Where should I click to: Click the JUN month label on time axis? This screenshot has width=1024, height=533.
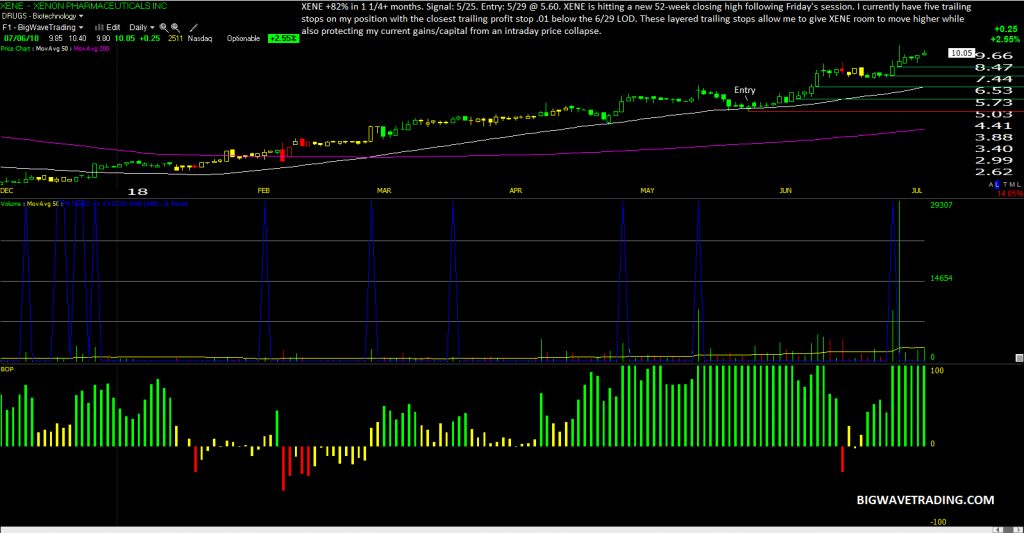click(785, 191)
